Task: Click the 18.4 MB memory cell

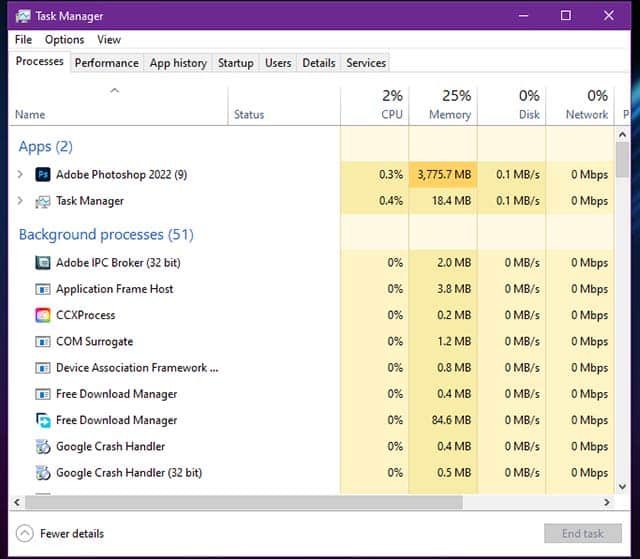Action: click(443, 201)
